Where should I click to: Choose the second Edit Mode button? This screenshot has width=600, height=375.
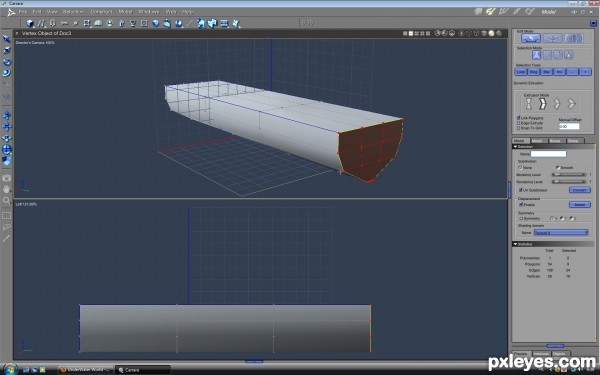(x=553, y=38)
